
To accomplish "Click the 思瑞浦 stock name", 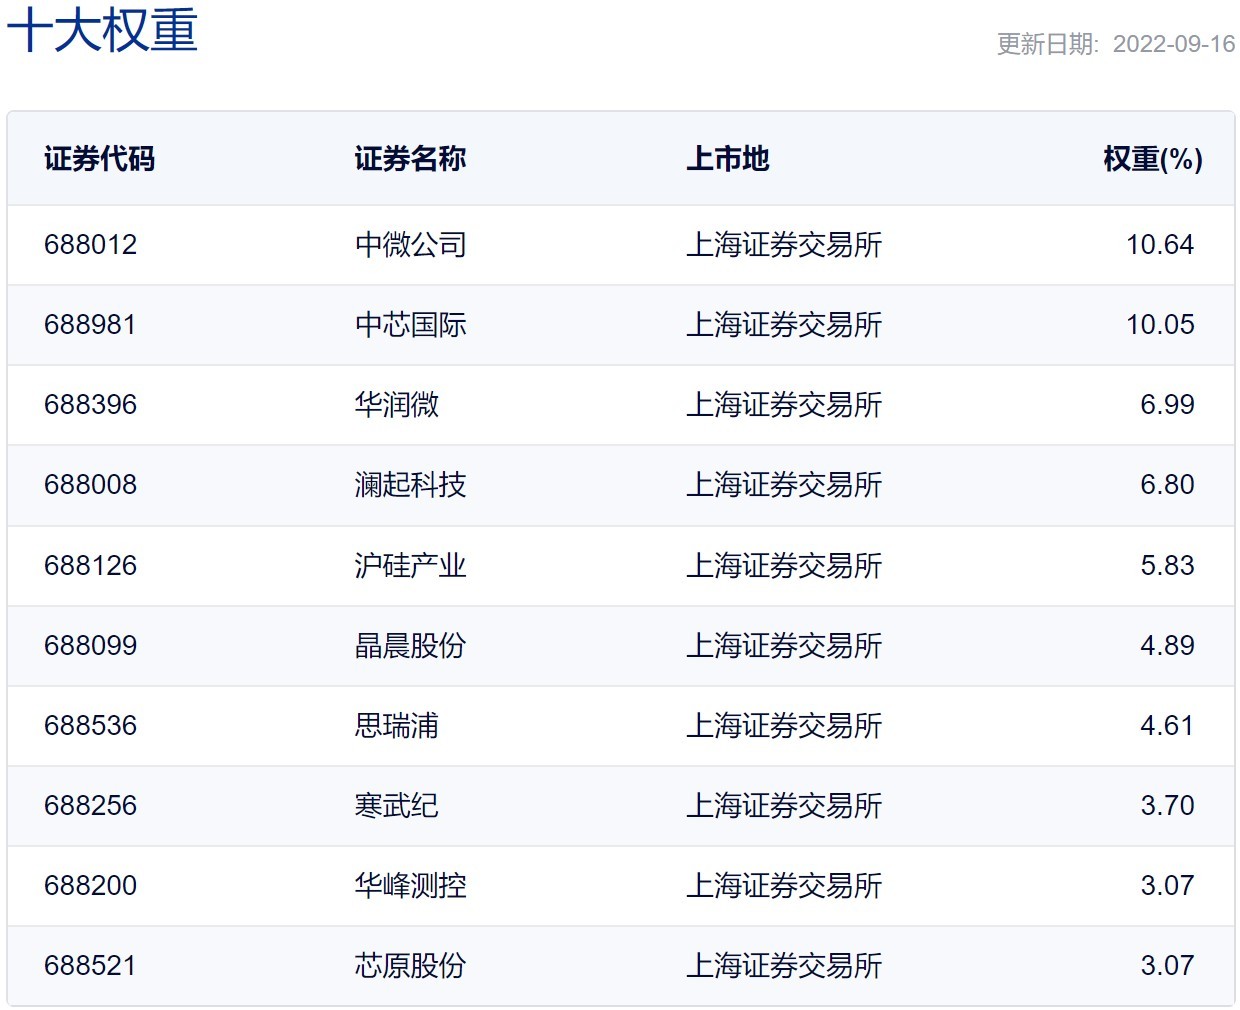I will click(x=396, y=726).
